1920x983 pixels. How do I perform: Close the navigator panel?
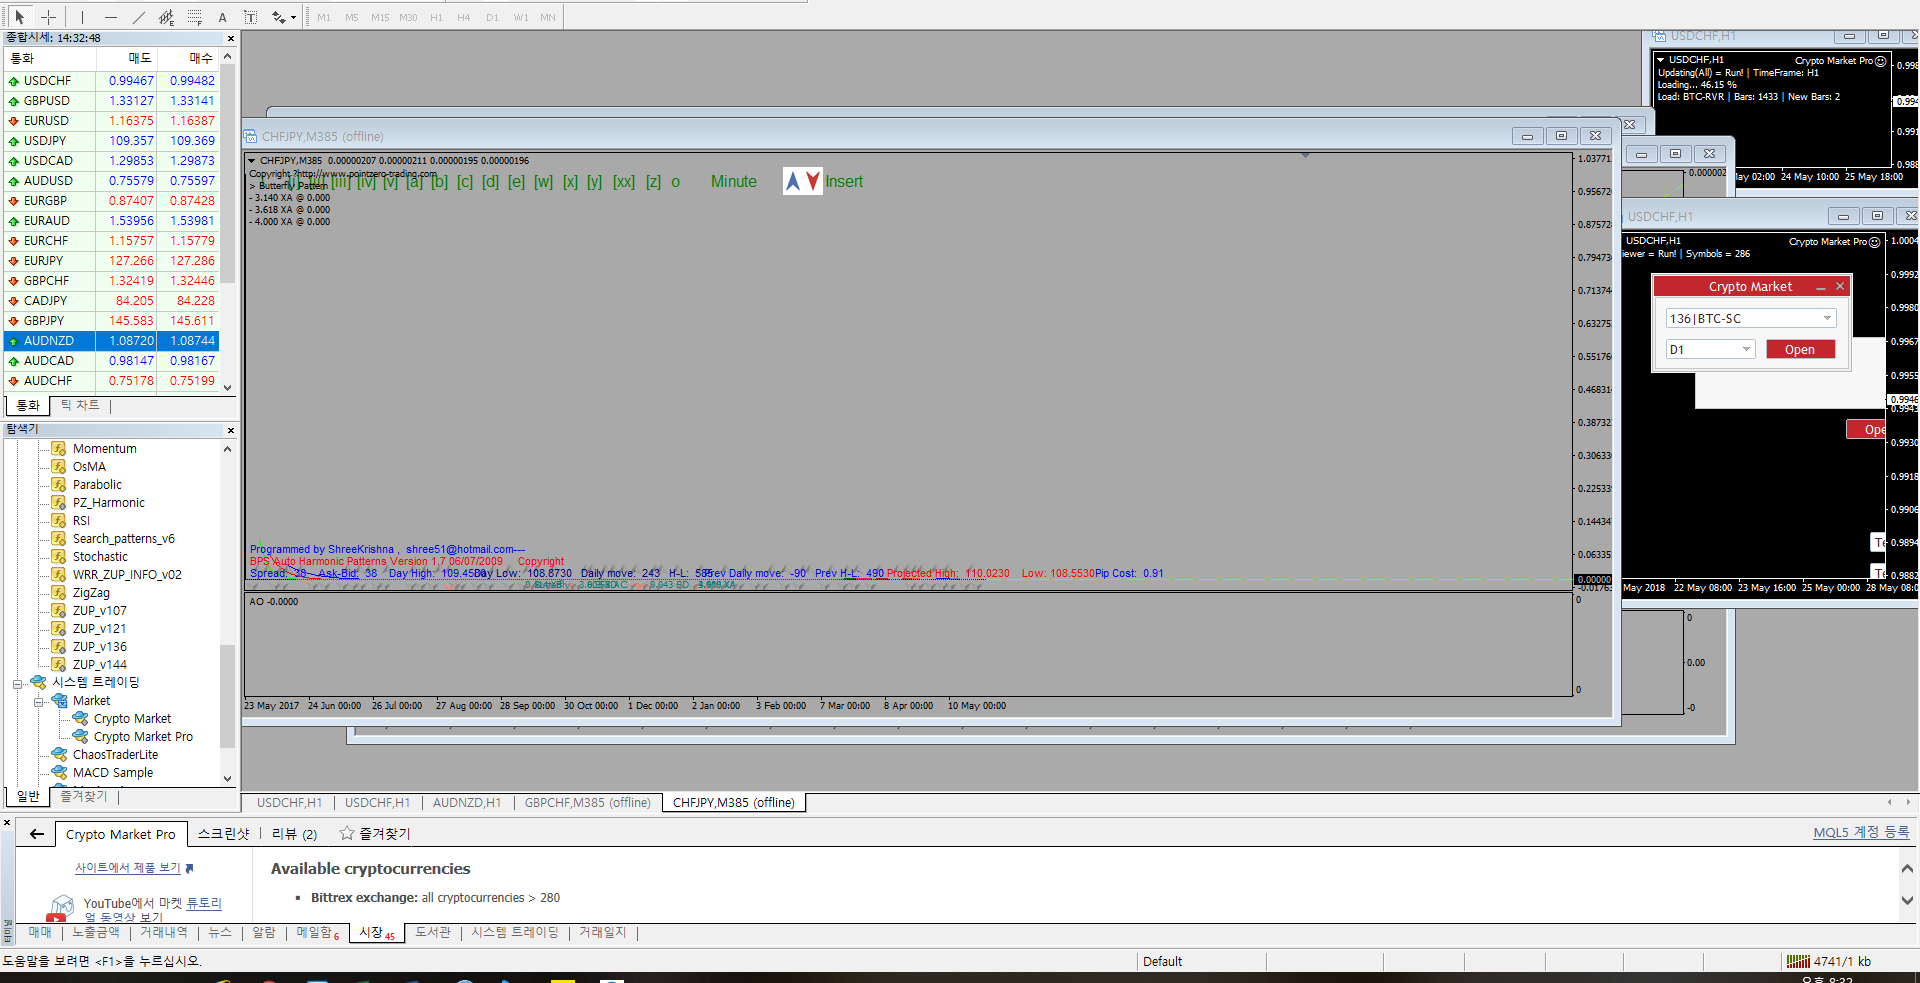pos(231,430)
